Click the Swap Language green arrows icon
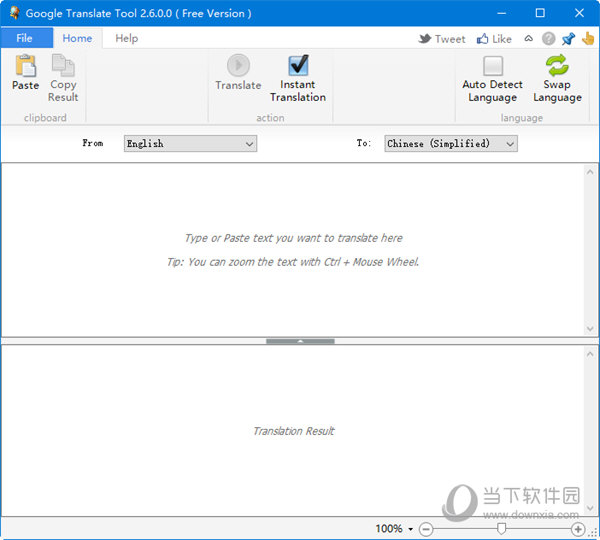The image size is (600, 540). click(x=557, y=65)
